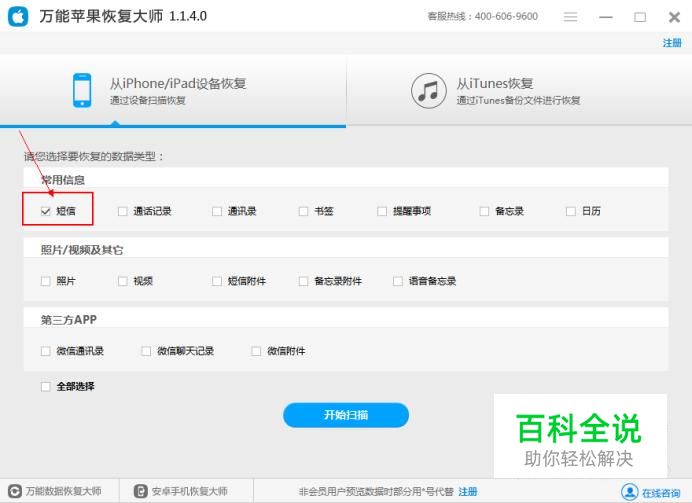Click the 开始扫描 button

[x=346, y=415]
